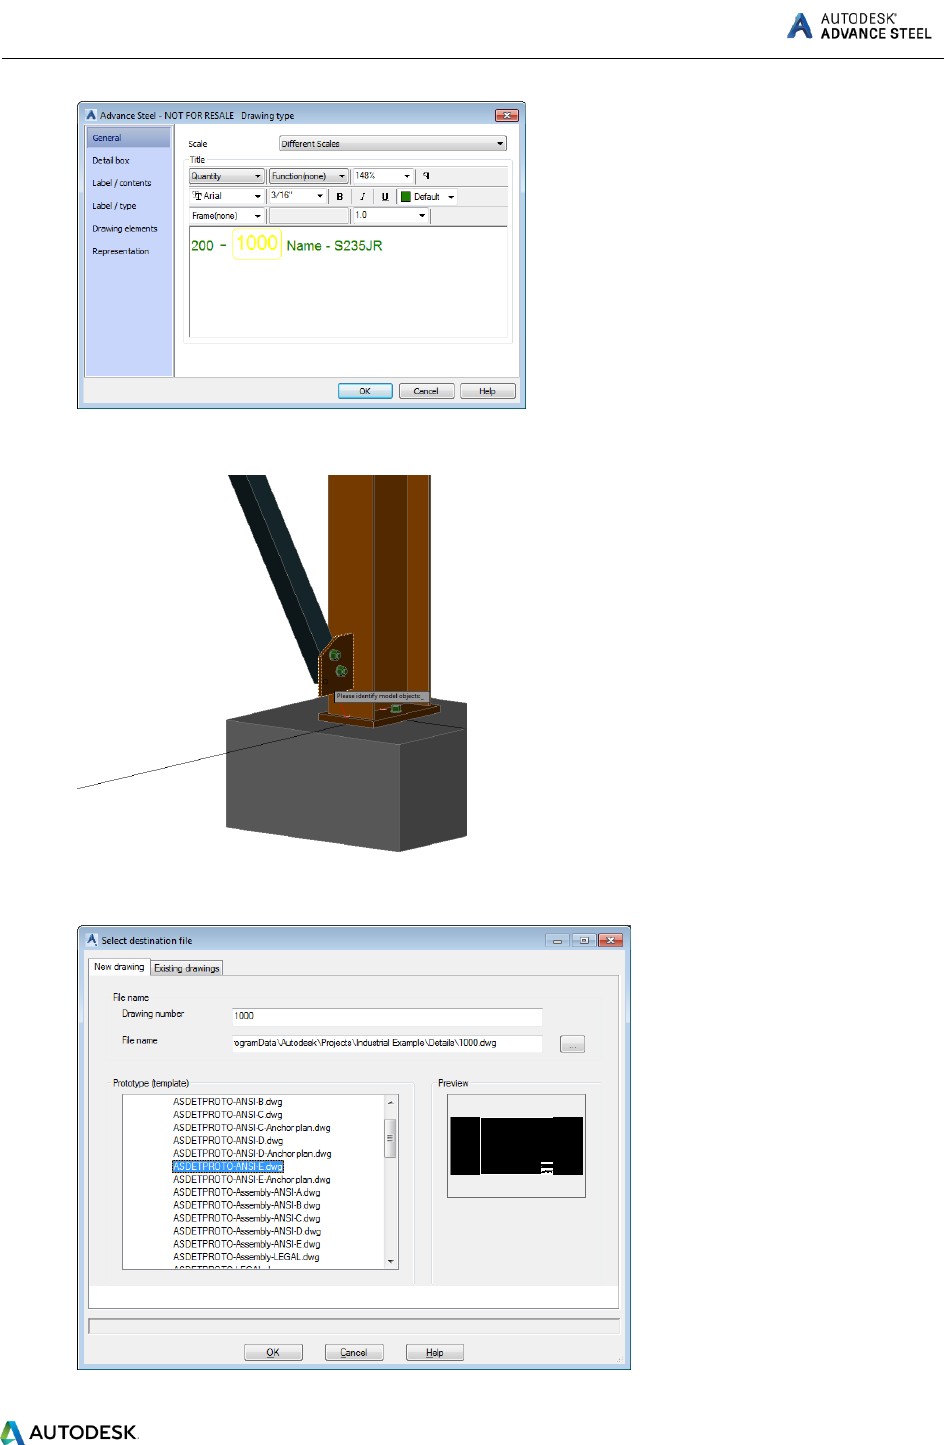Screen dimensions: 944x1445
Task: Select the Drawing elements category
Action: point(125,229)
